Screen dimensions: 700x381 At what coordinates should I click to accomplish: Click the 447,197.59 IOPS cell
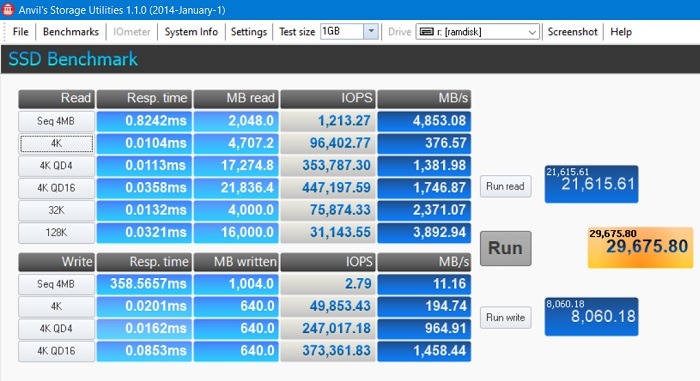click(328, 188)
